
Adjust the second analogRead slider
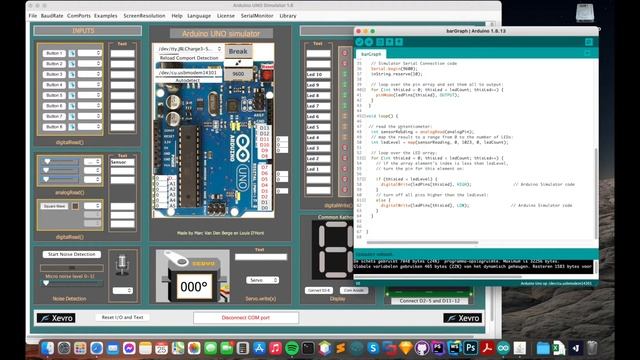pos(60,170)
